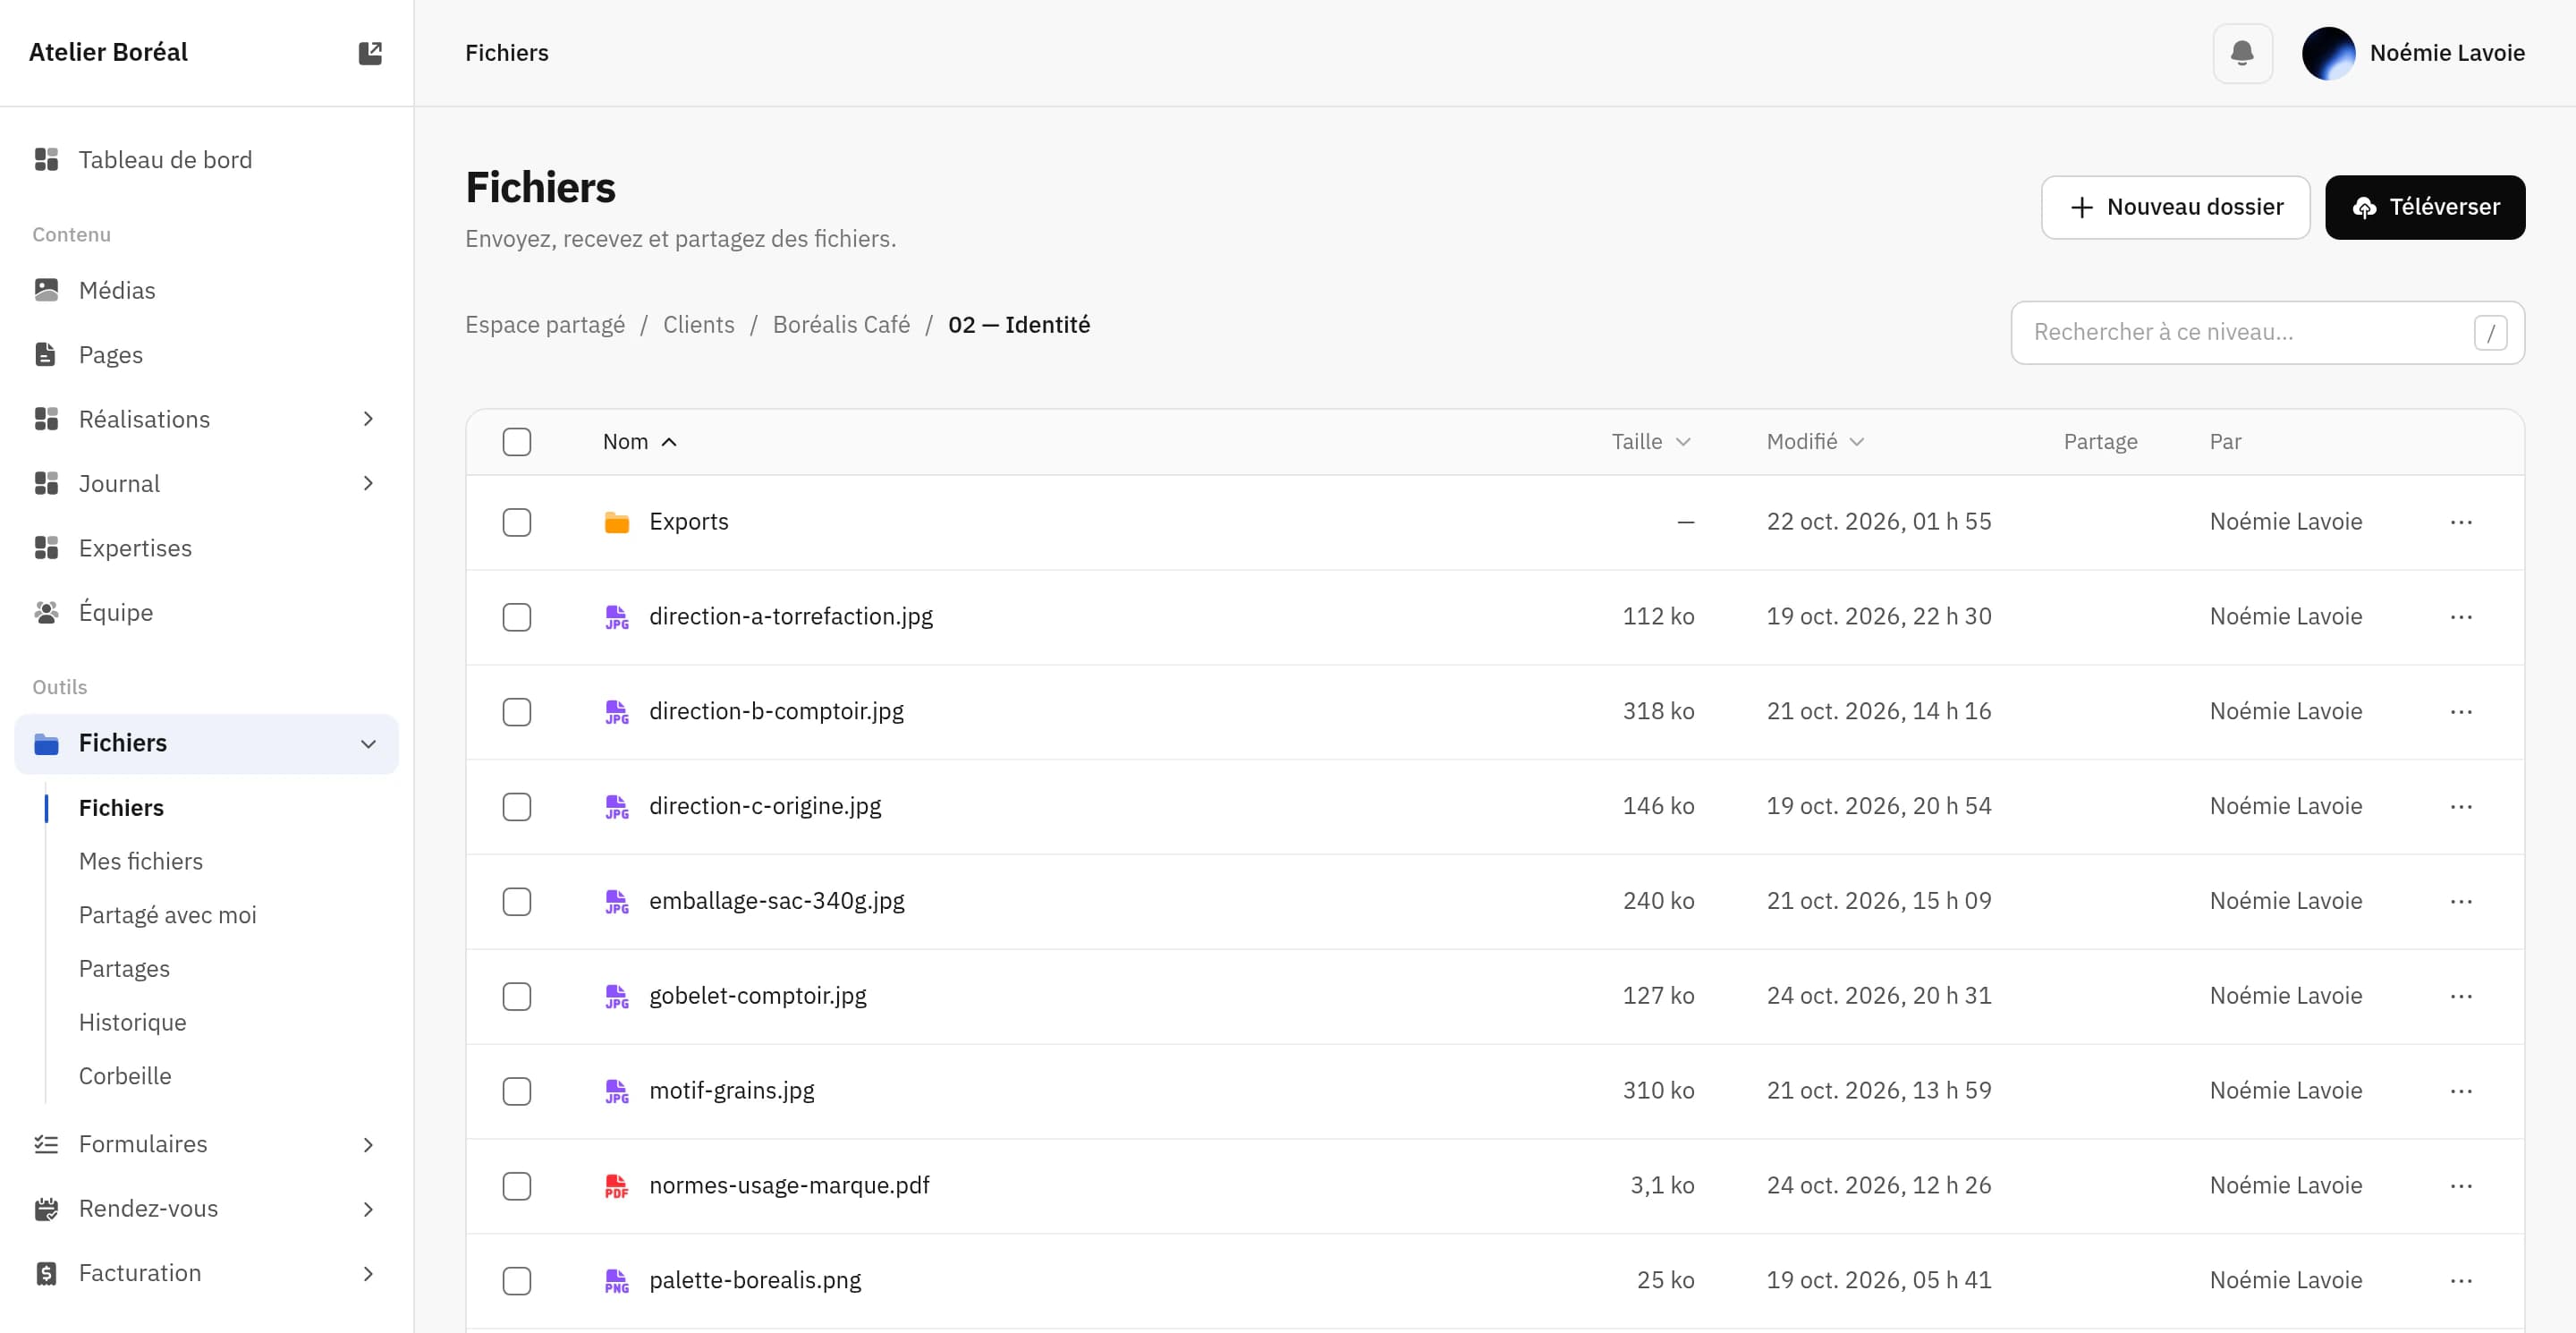Click Noémie Lavoie's profile avatar
The image size is (2576, 1333).
click(x=2328, y=53)
